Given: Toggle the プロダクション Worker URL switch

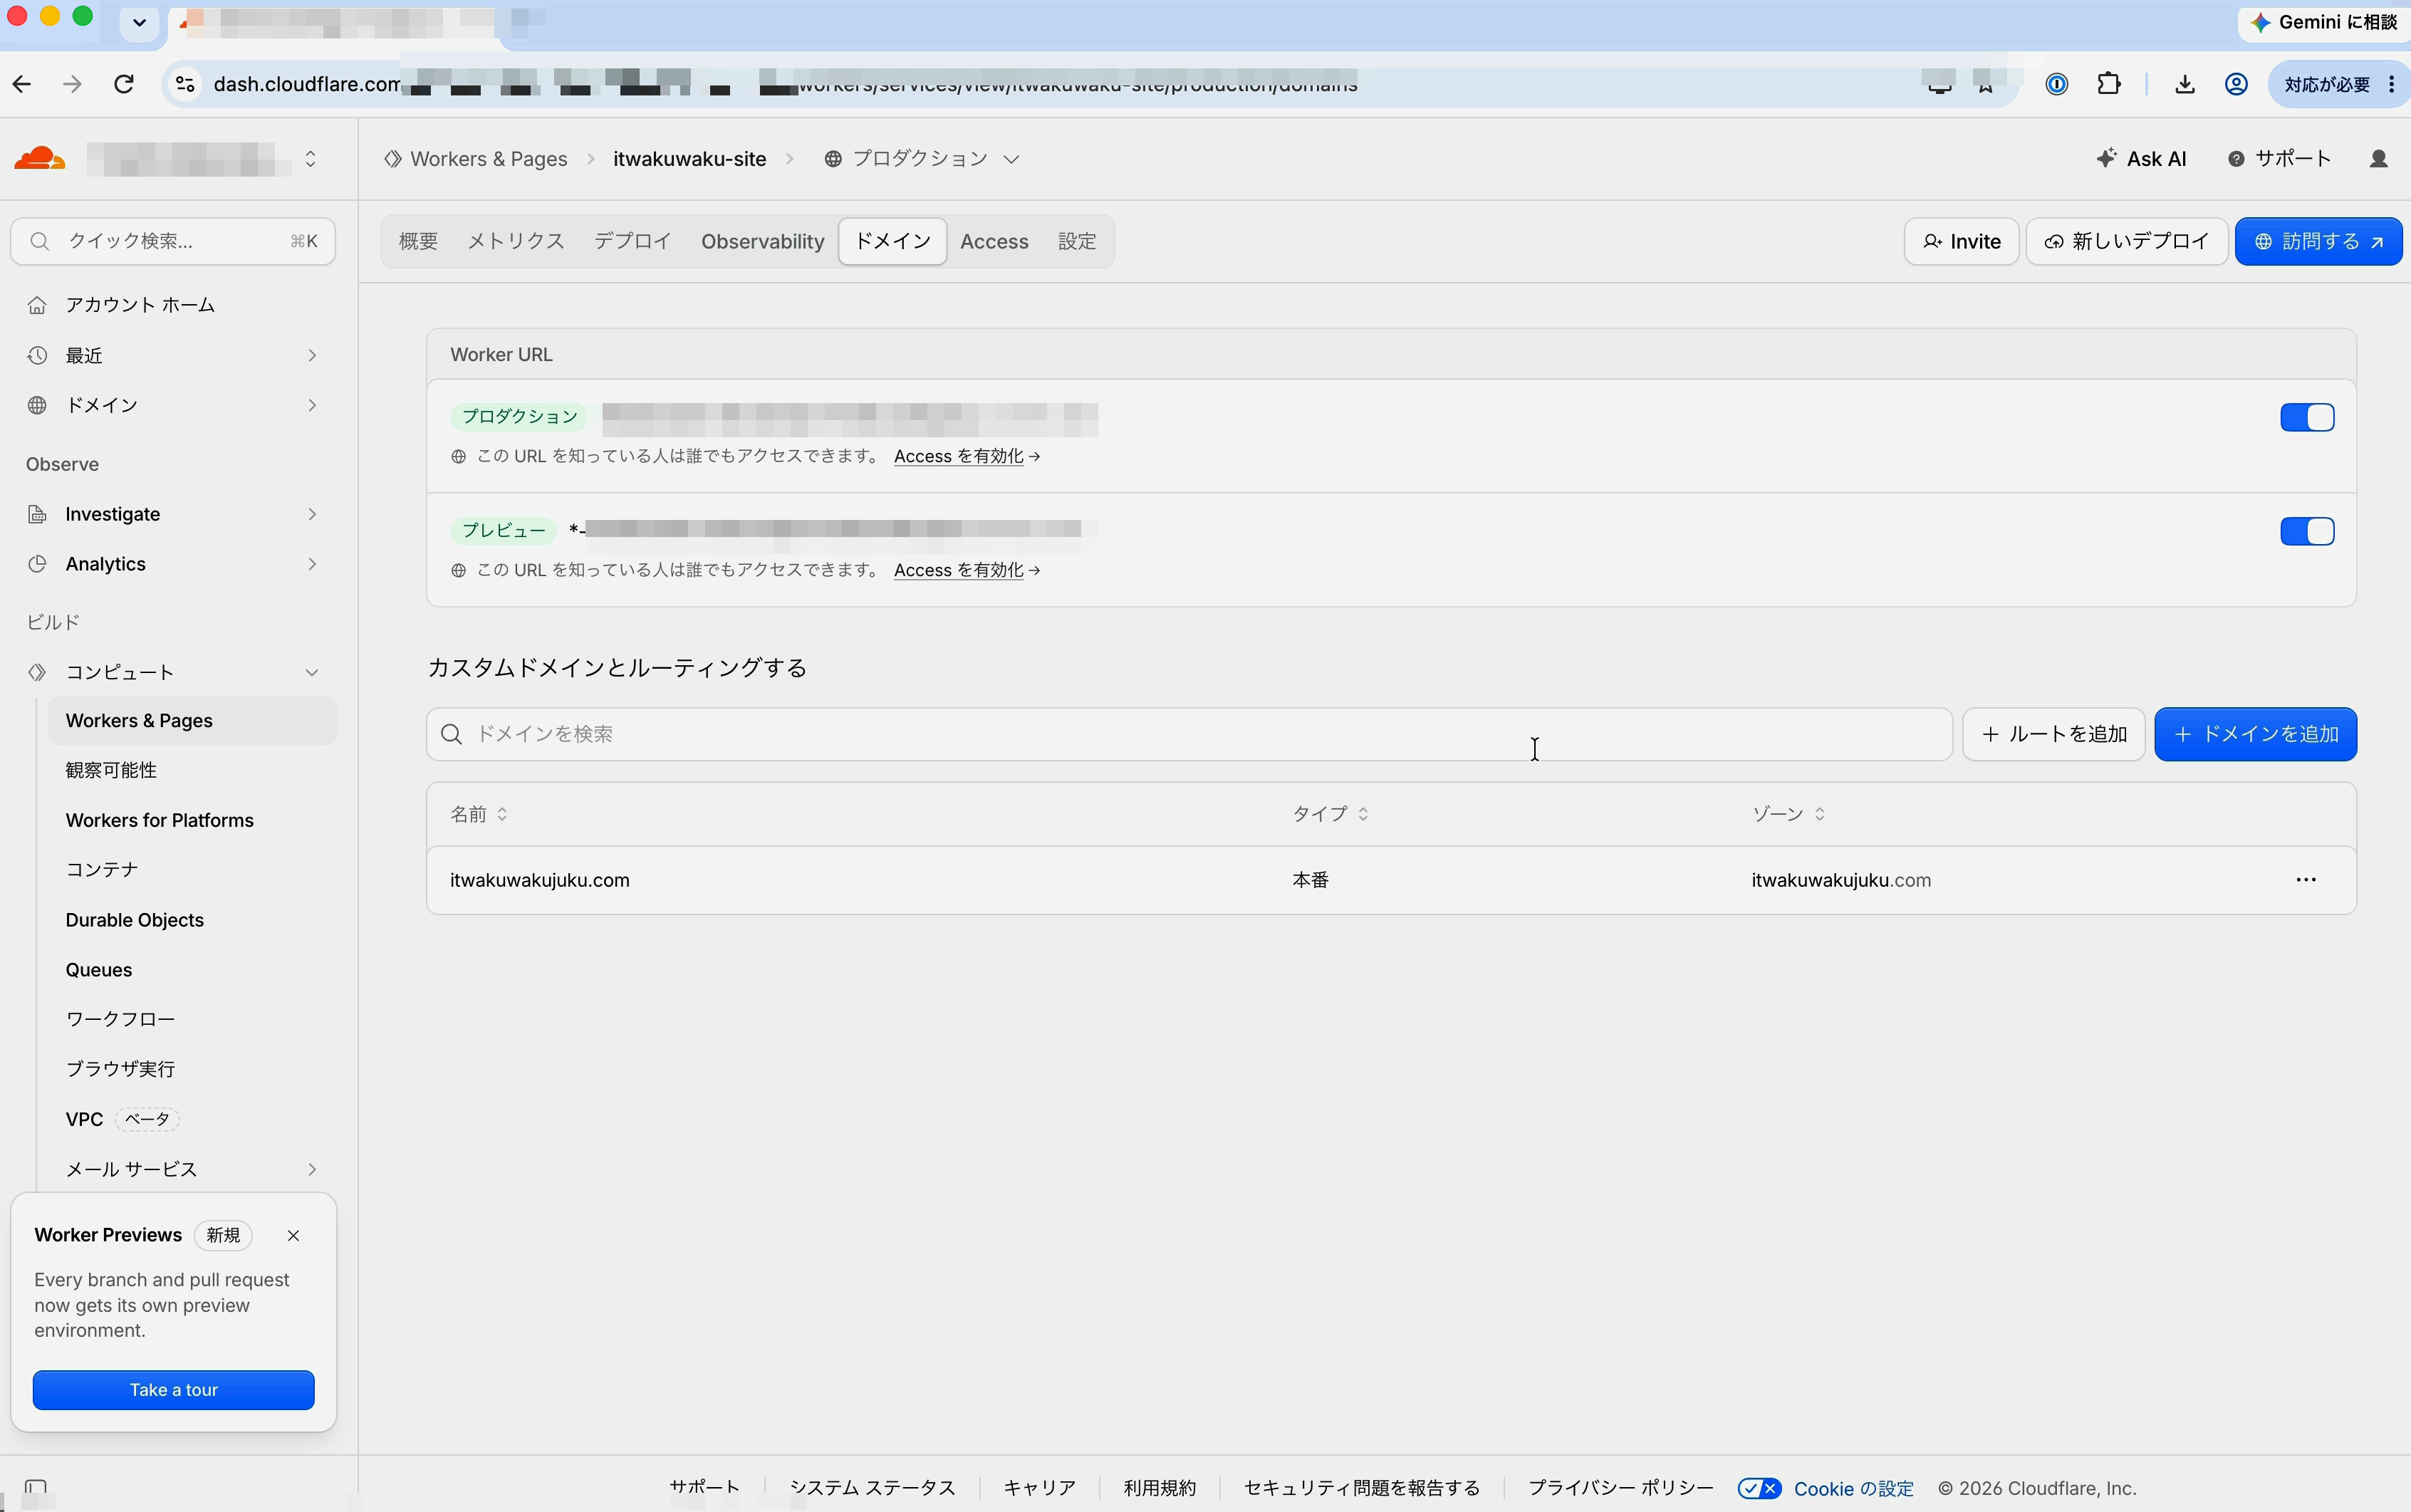Looking at the screenshot, I should [x=2307, y=418].
